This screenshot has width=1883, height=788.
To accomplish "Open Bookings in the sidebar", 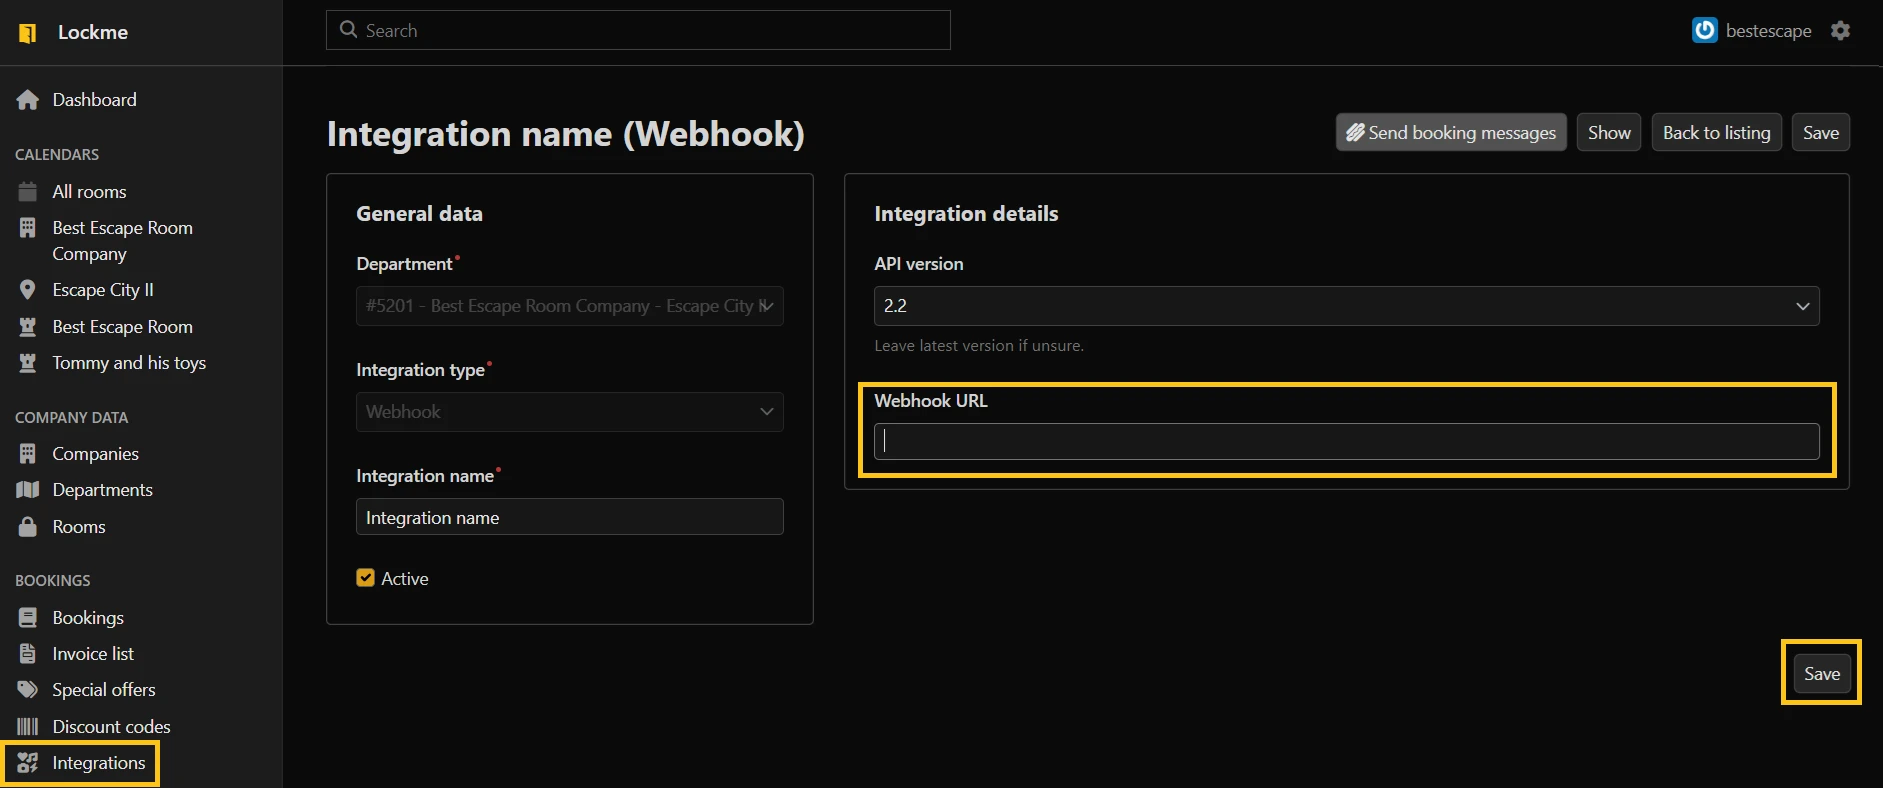I will (x=88, y=618).
